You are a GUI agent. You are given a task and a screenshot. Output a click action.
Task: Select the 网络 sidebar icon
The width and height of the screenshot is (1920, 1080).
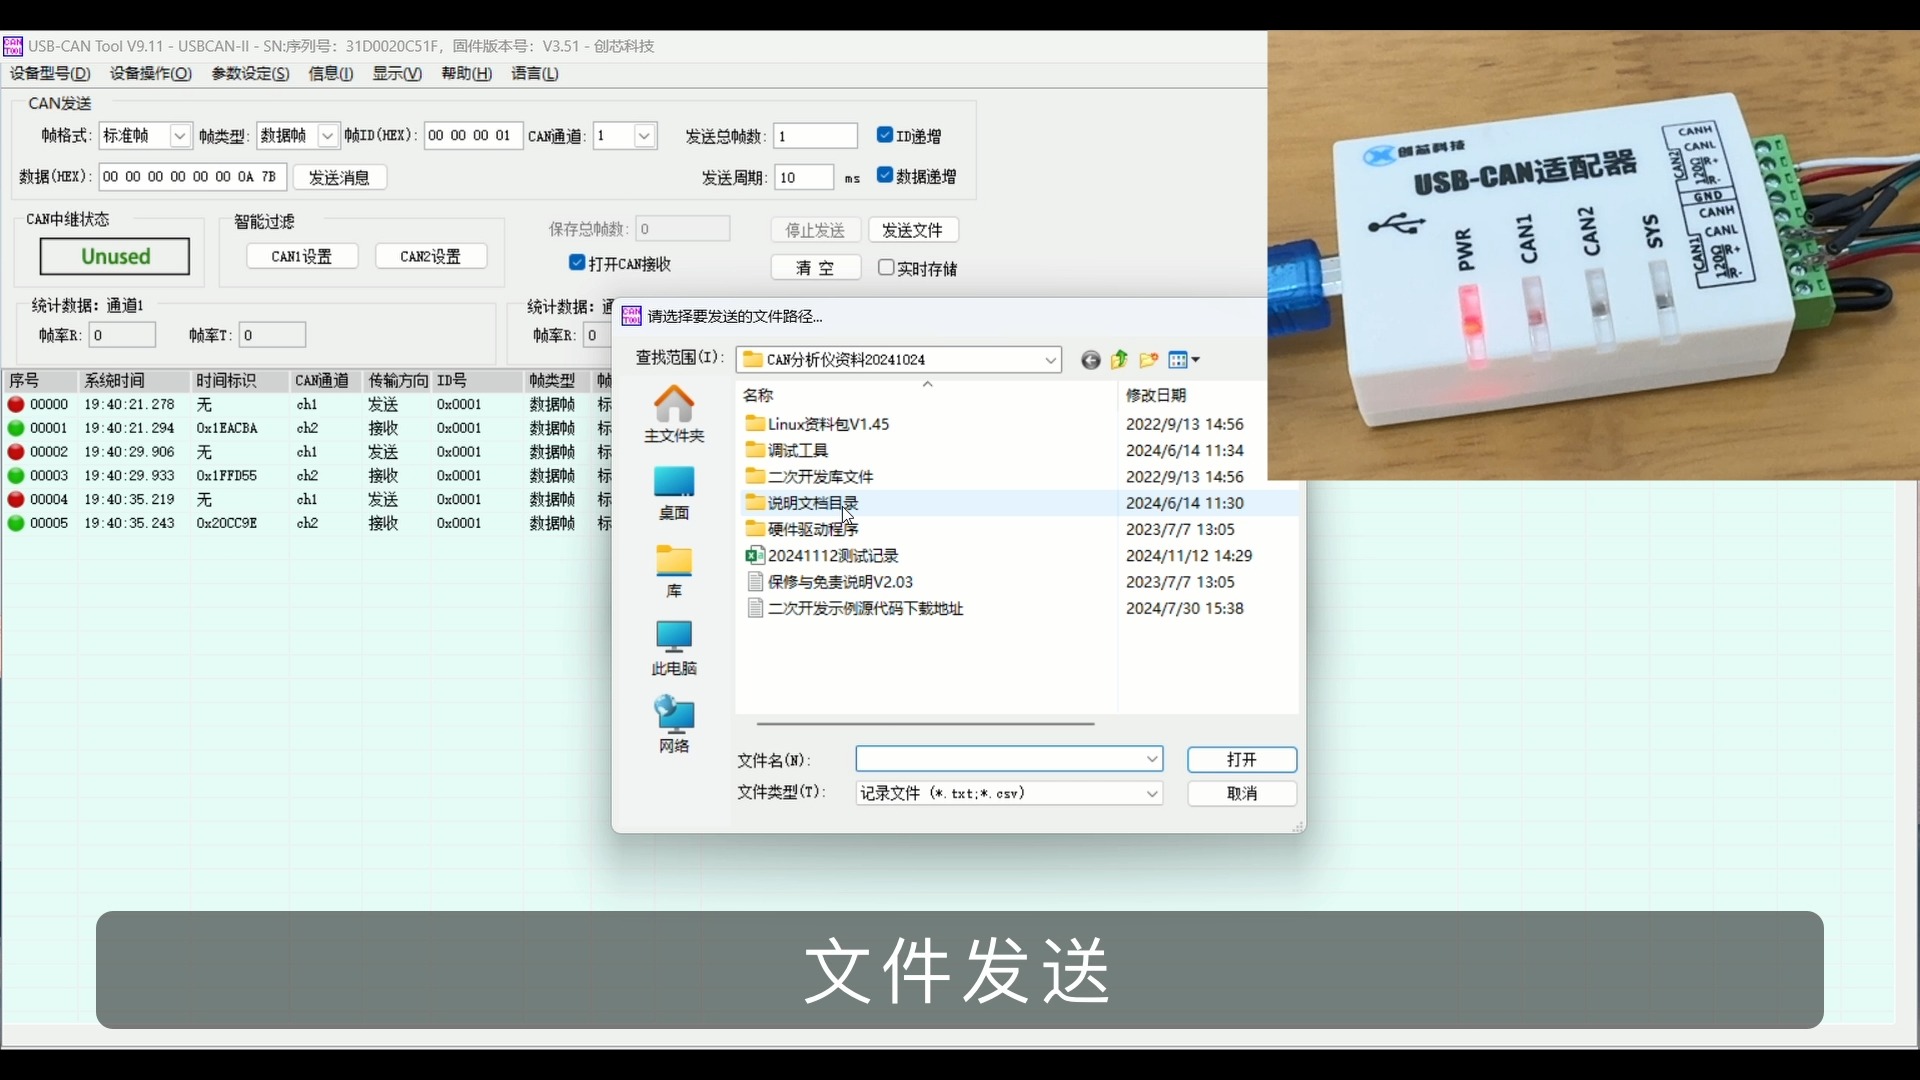pyautogui.click(x=672, y=722)
